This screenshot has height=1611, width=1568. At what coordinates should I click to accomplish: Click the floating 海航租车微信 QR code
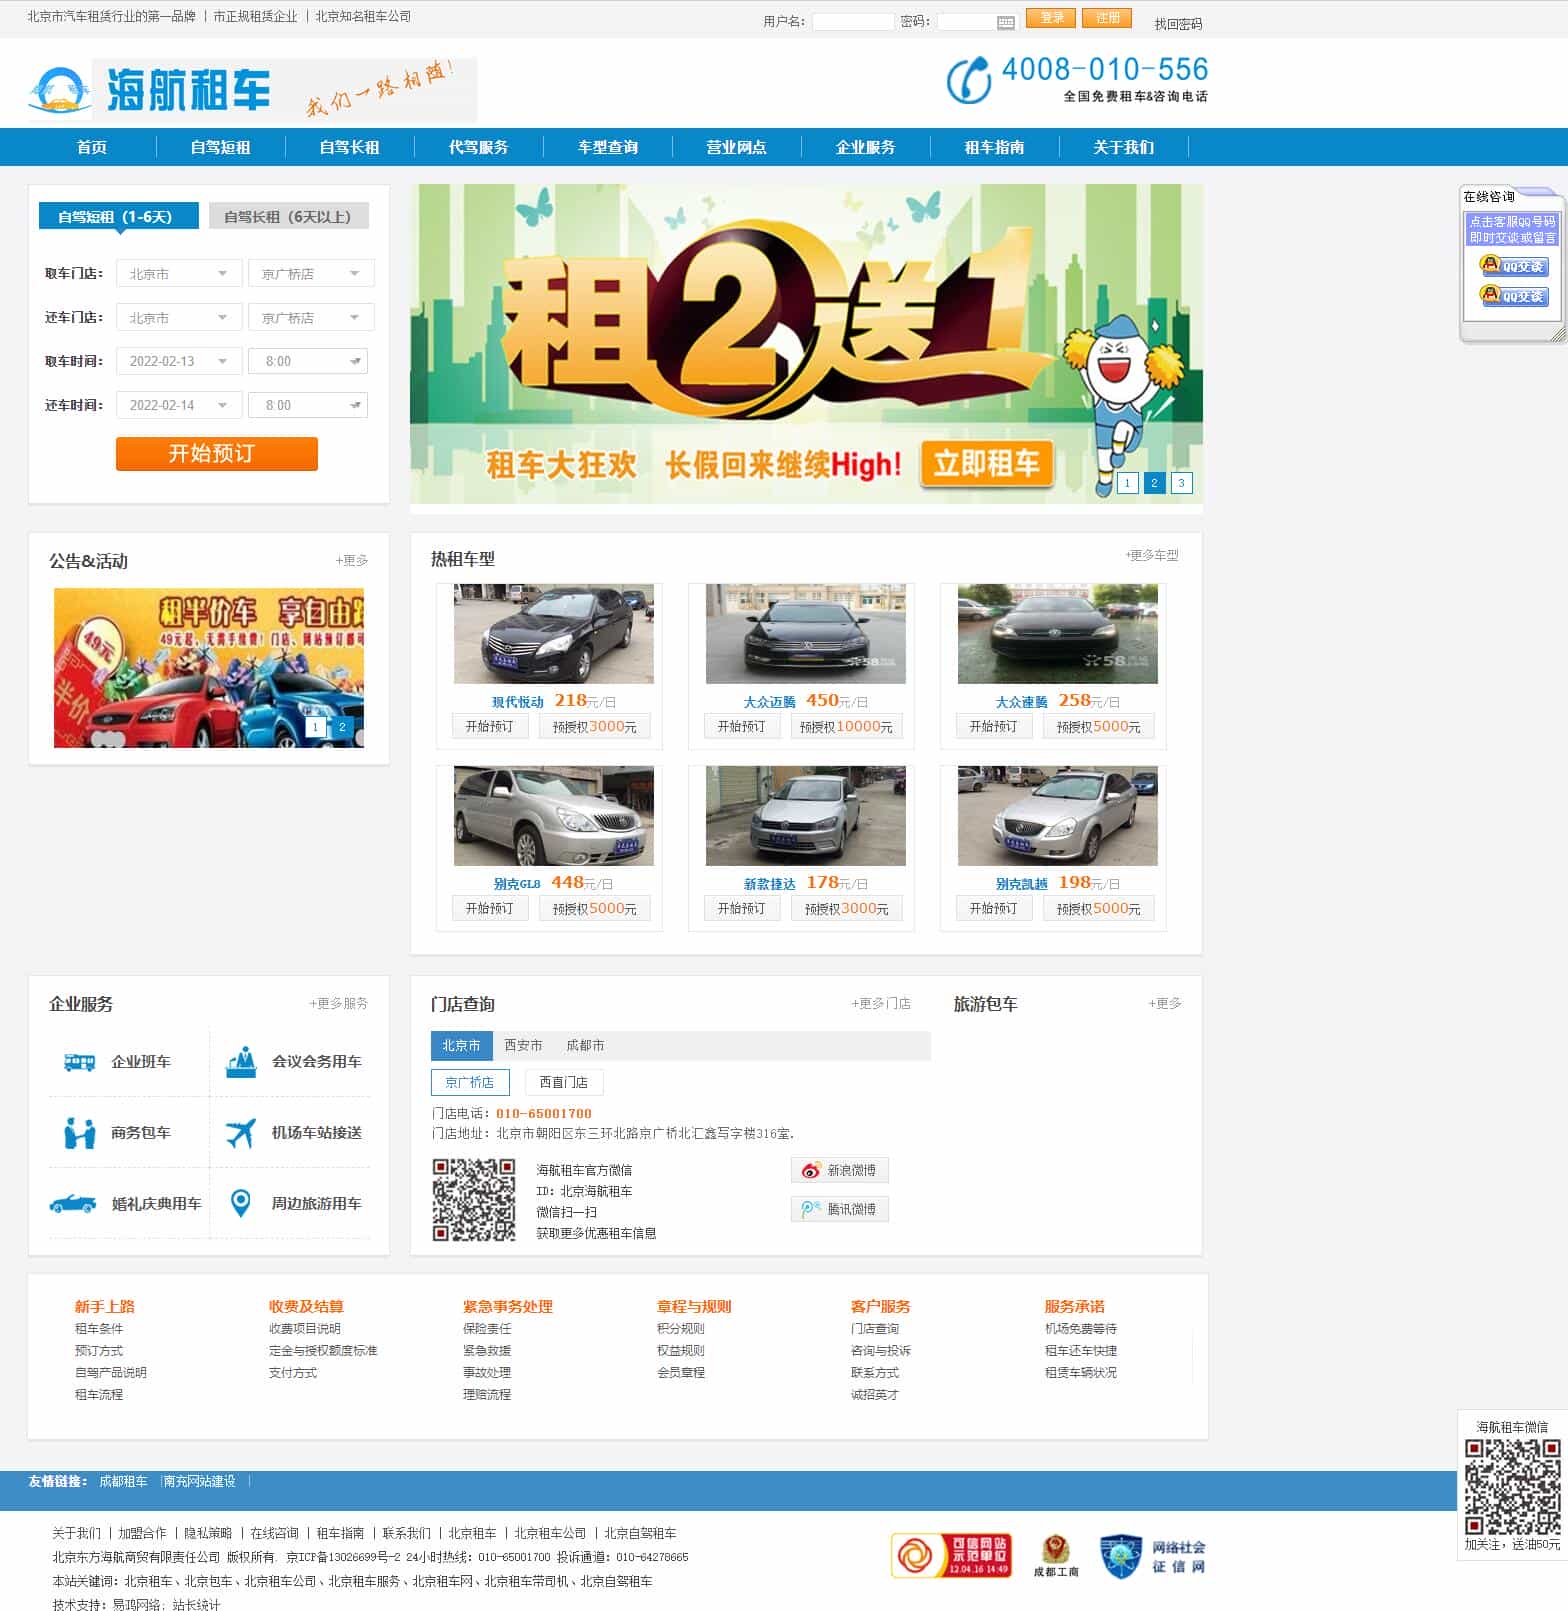1513,1488
